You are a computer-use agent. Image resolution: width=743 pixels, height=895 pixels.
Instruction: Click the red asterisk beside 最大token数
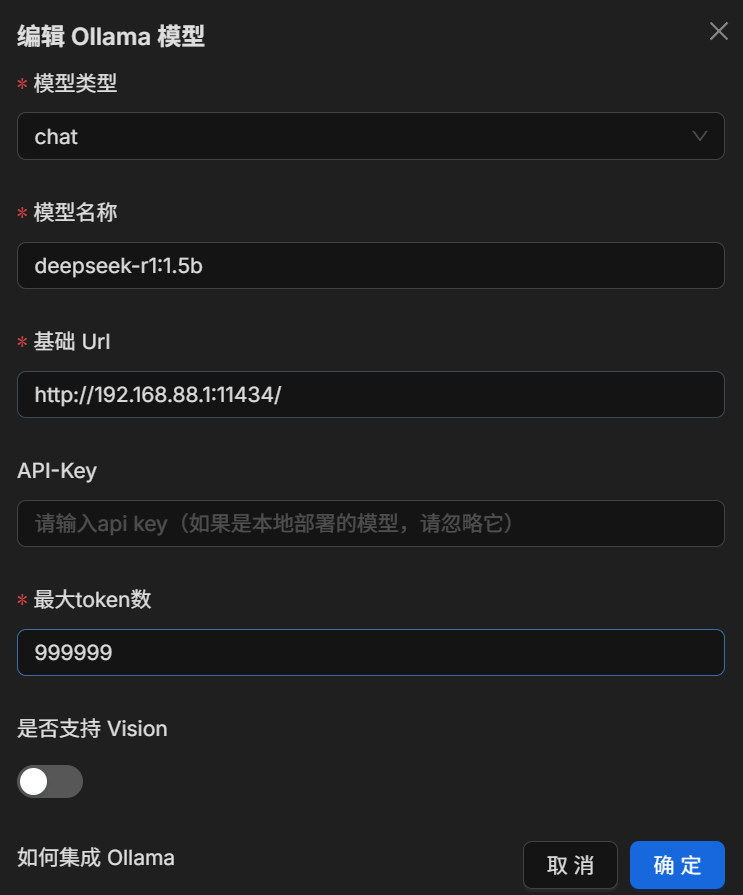22,601
